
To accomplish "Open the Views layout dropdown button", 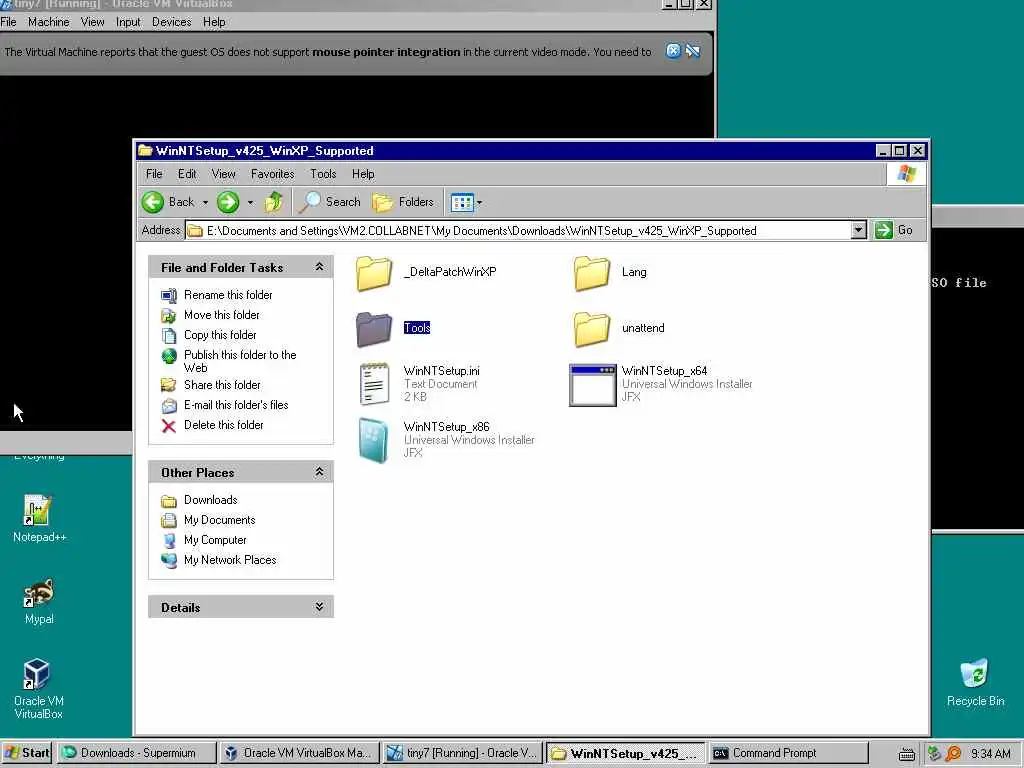I will click(466, 202).
